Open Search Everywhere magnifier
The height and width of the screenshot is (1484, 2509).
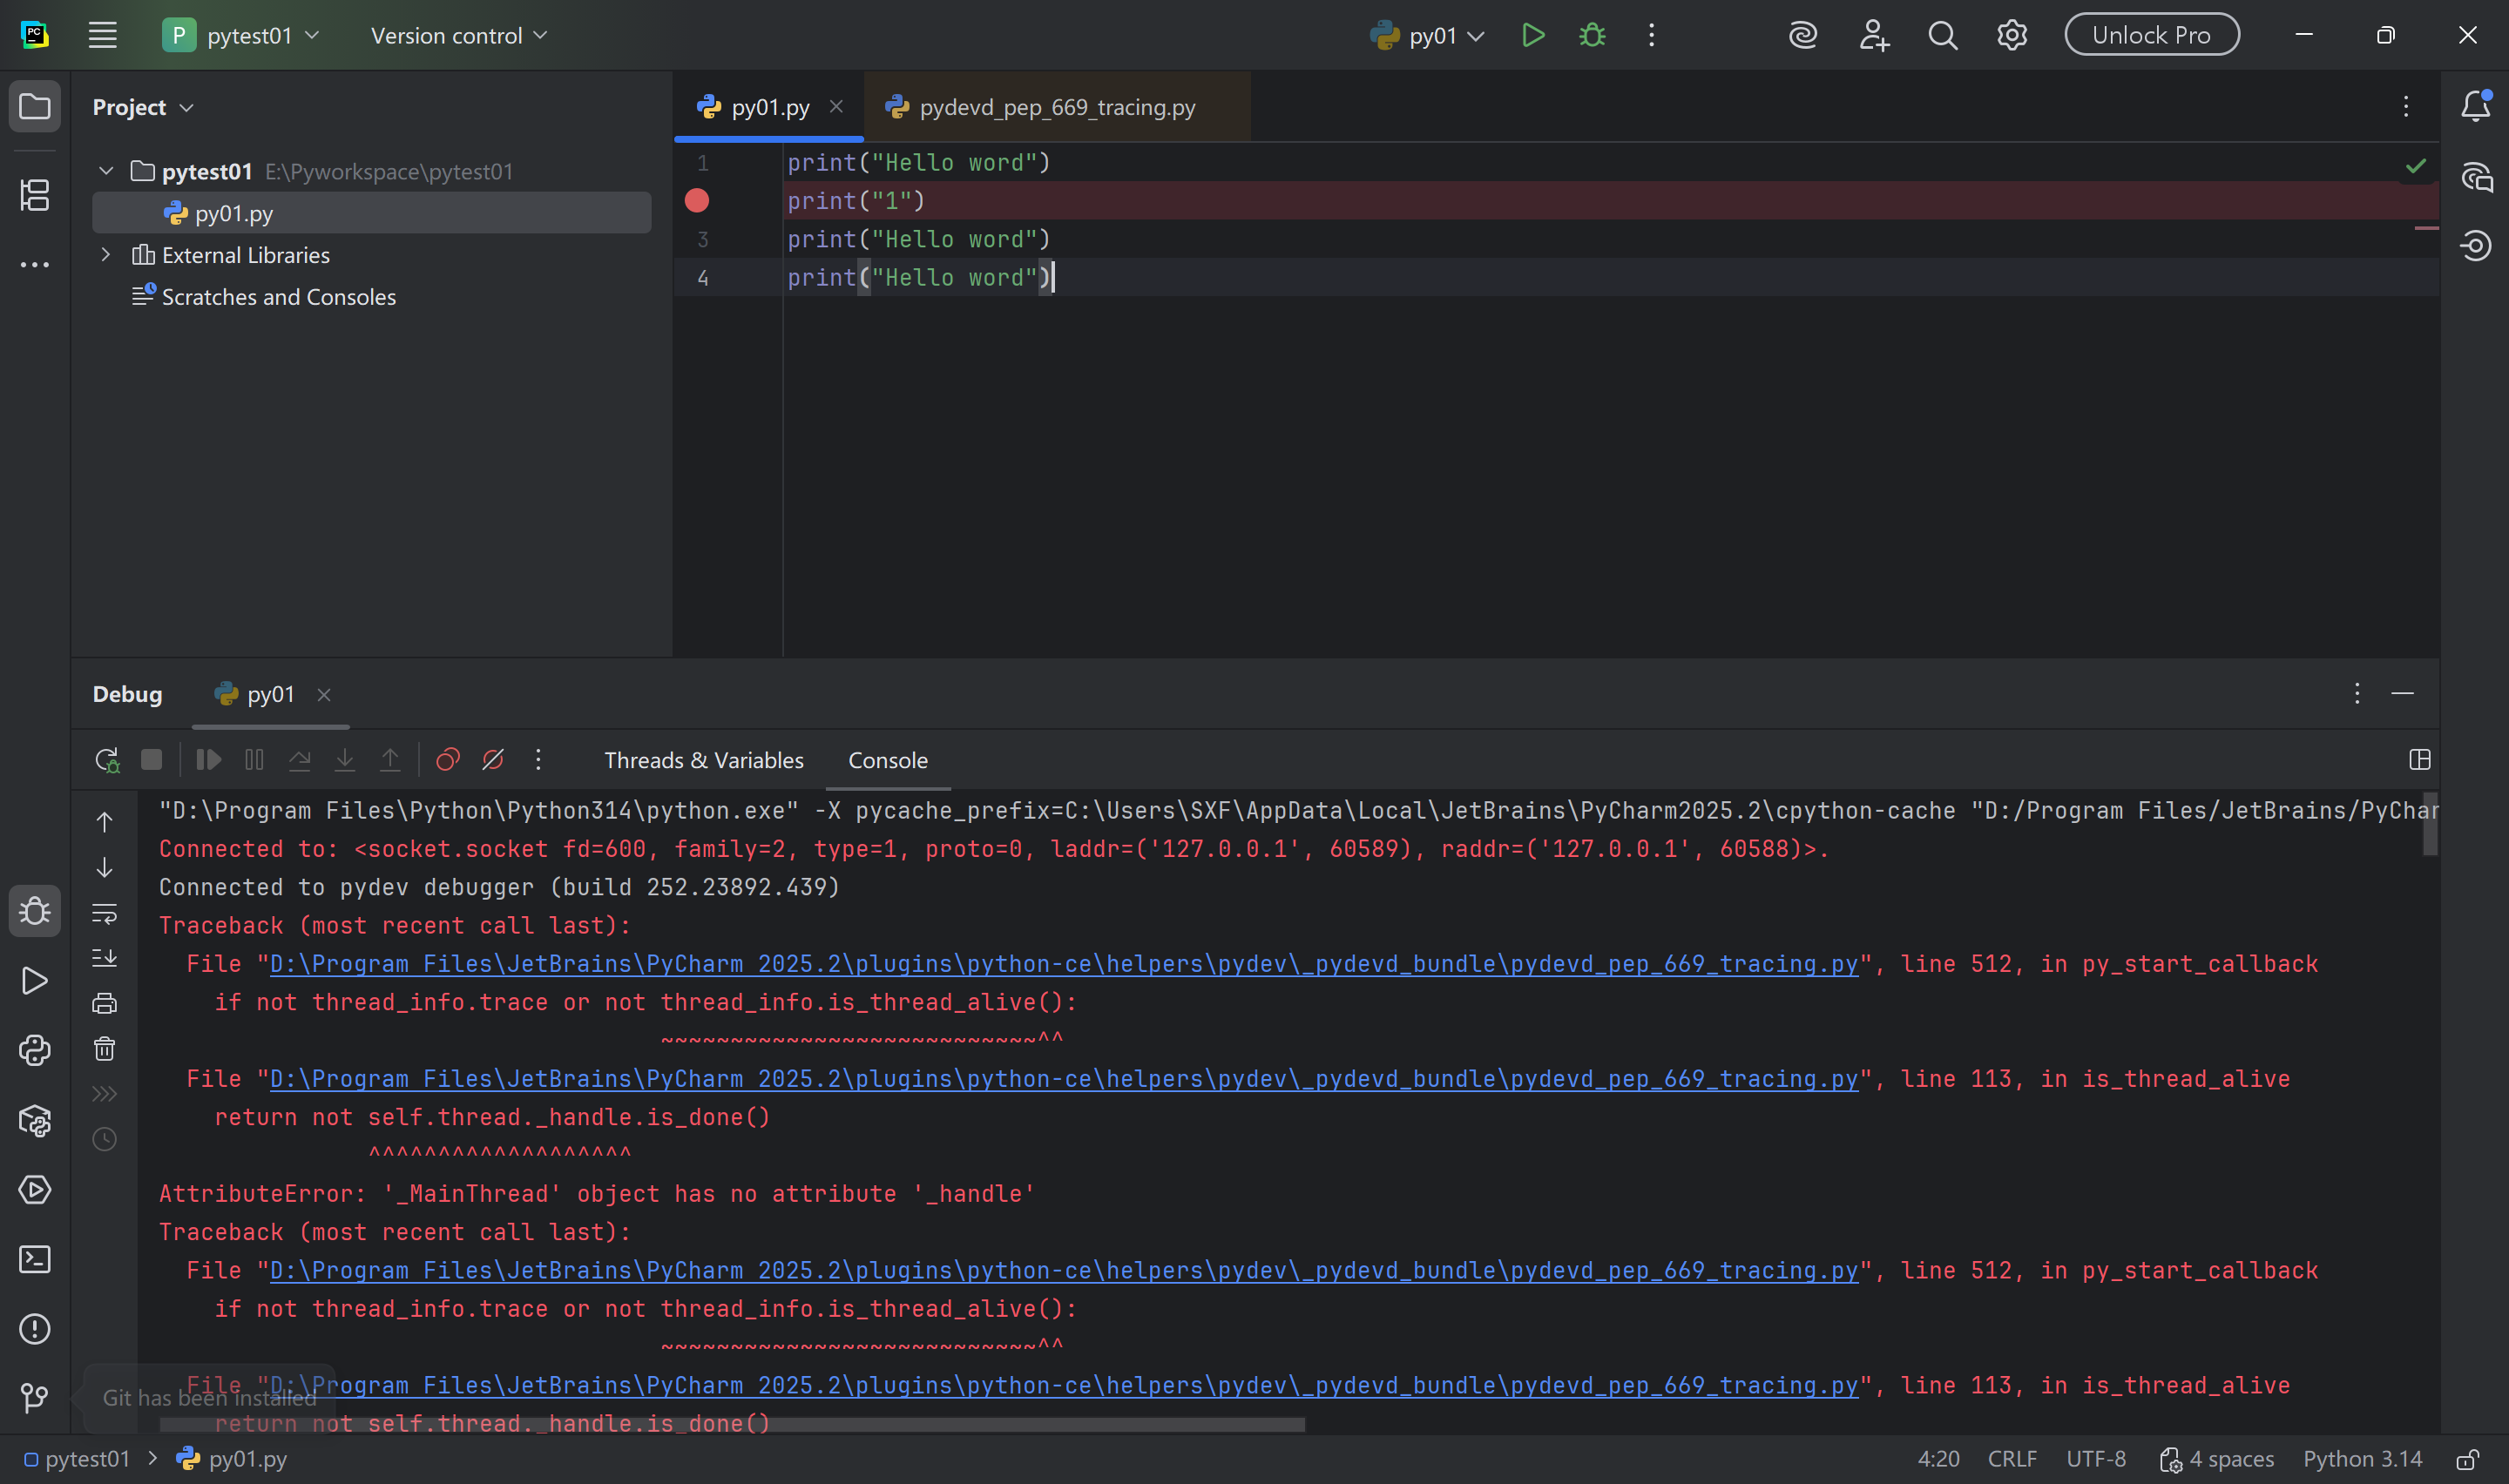(x=1942, y=36)
